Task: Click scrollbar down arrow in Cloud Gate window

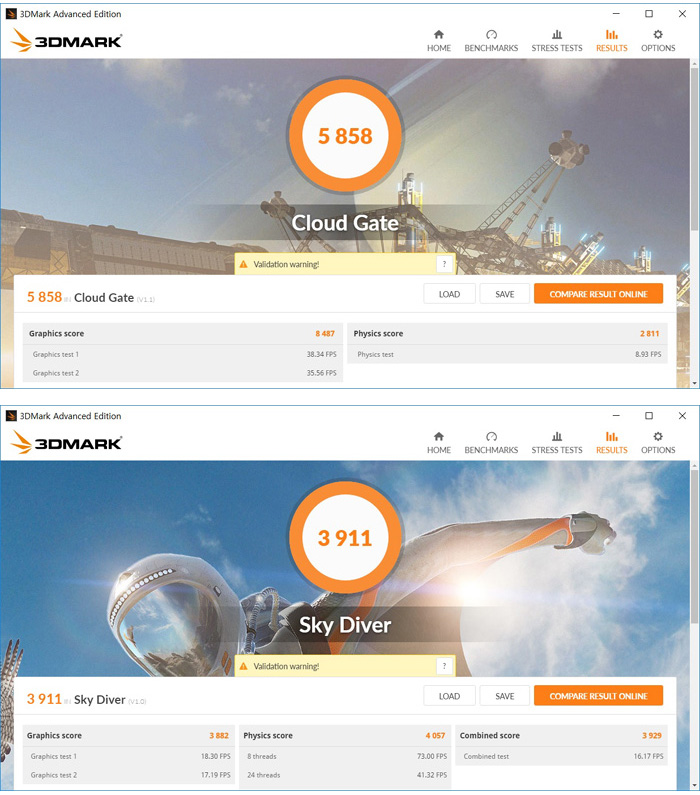Action: (694, 384)
